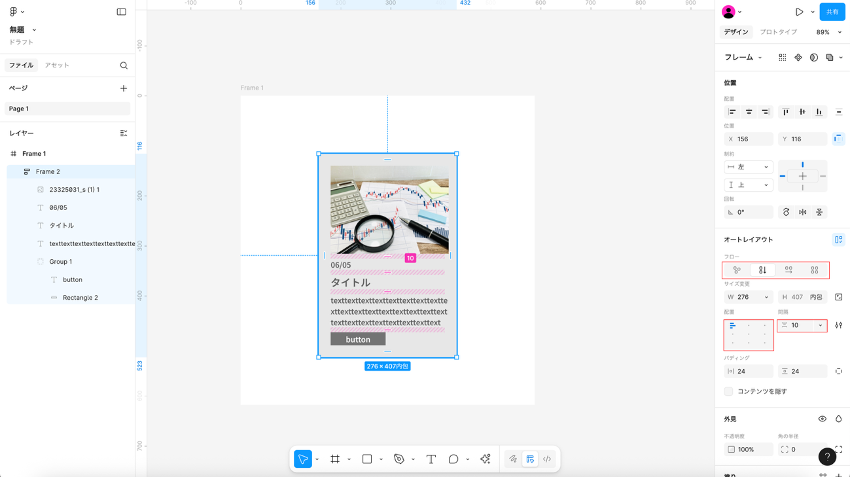Viewport: 850px width, 478px height.
Task: Switch to the アセット tab
Action: [x=57, y=65]
